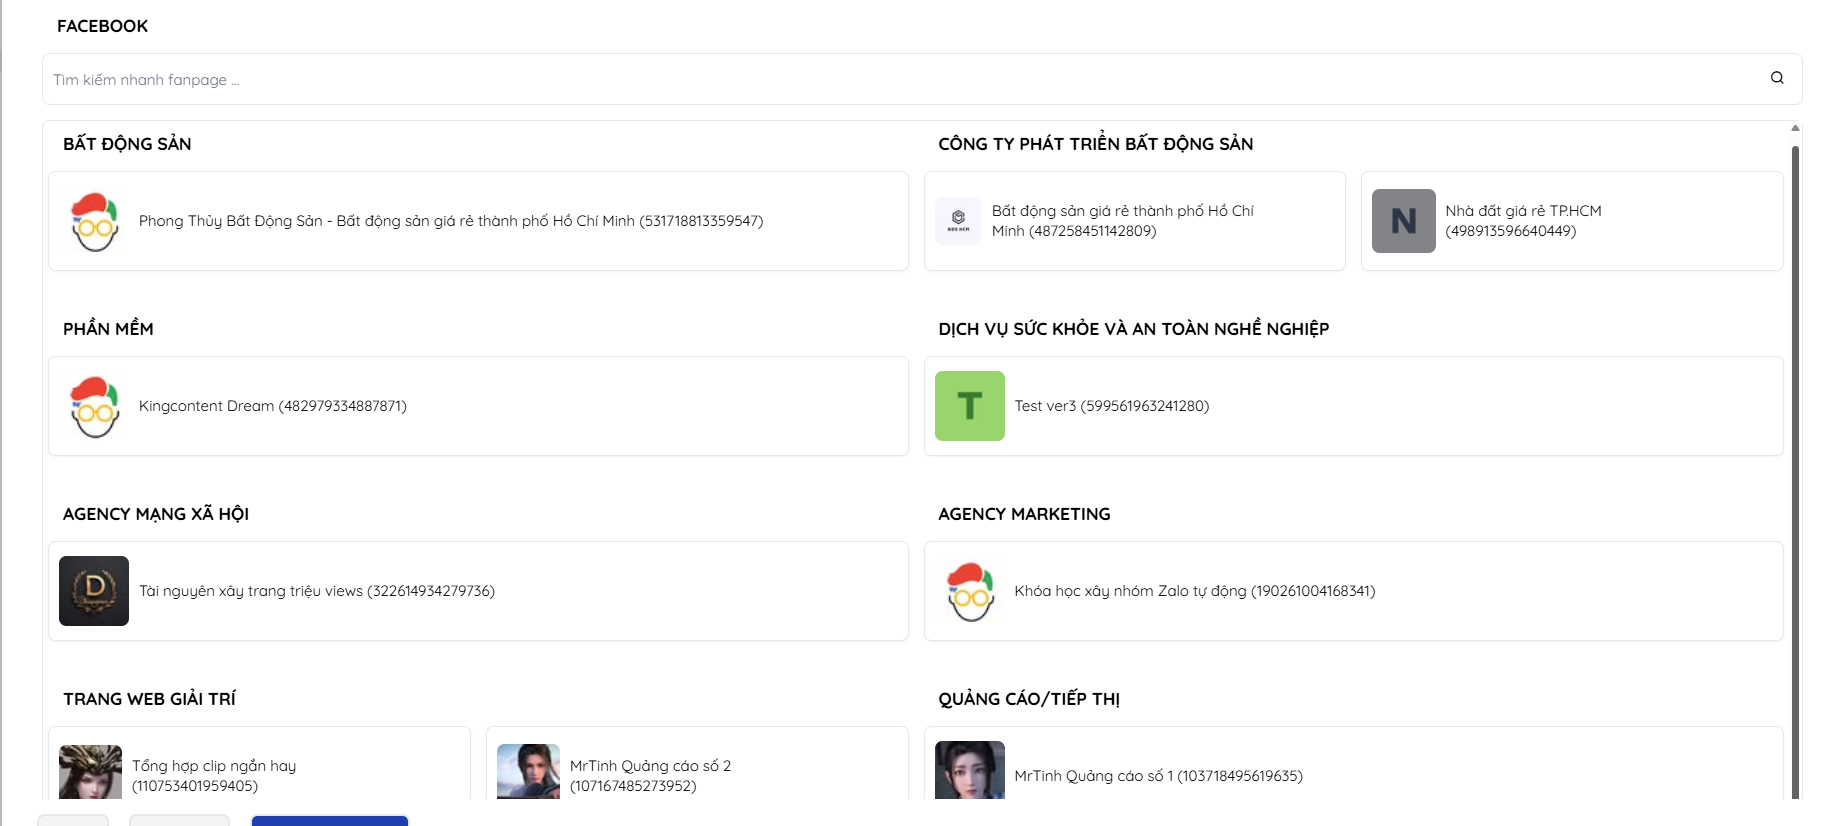Image resolution: width=1838 pixels, height=826 pixels.
Task: Select Tài nguyên xây trang triệu views page
Action: [x=316, y=591]
